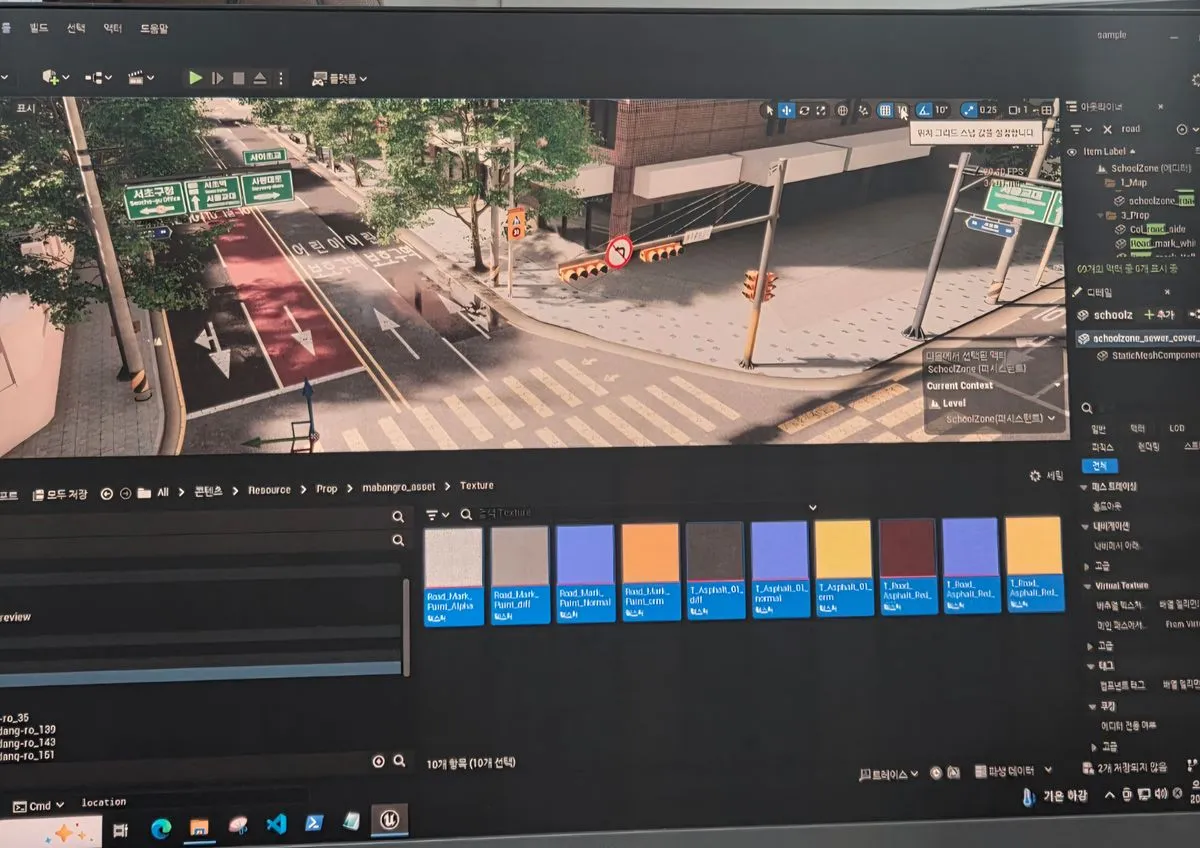Open the 액터 menu
Image resolution: width=1200 pixels, height=848 pixels.
tap(112, 29)
